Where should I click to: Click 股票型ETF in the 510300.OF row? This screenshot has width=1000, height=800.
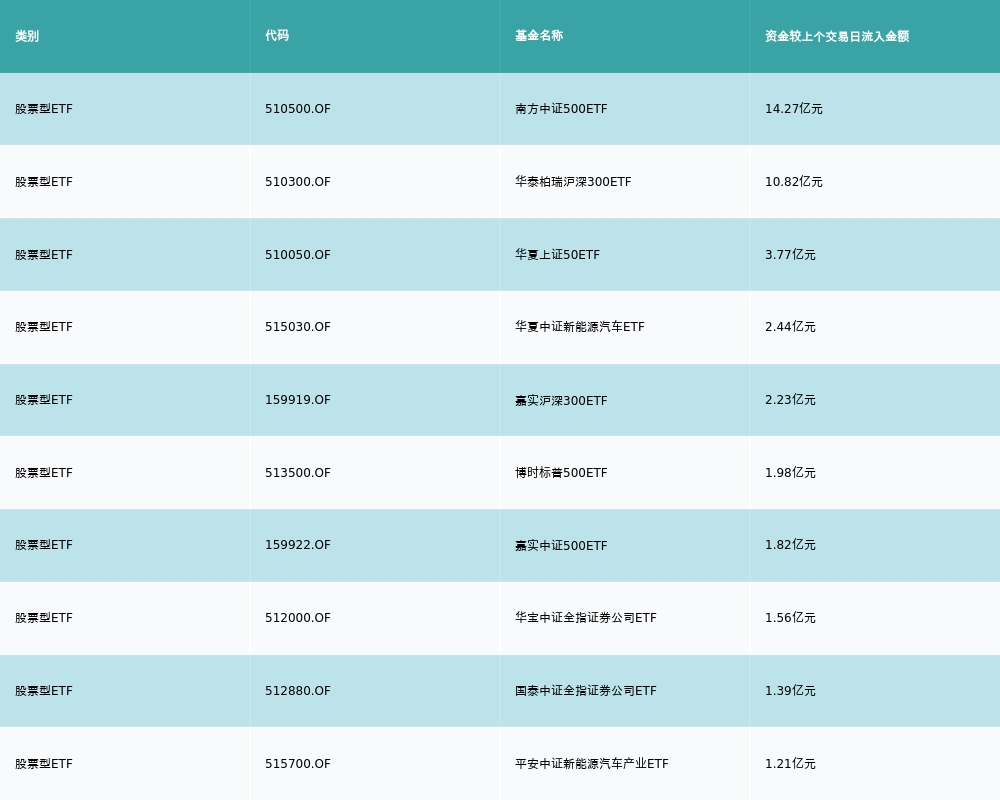tap(44, 181)
